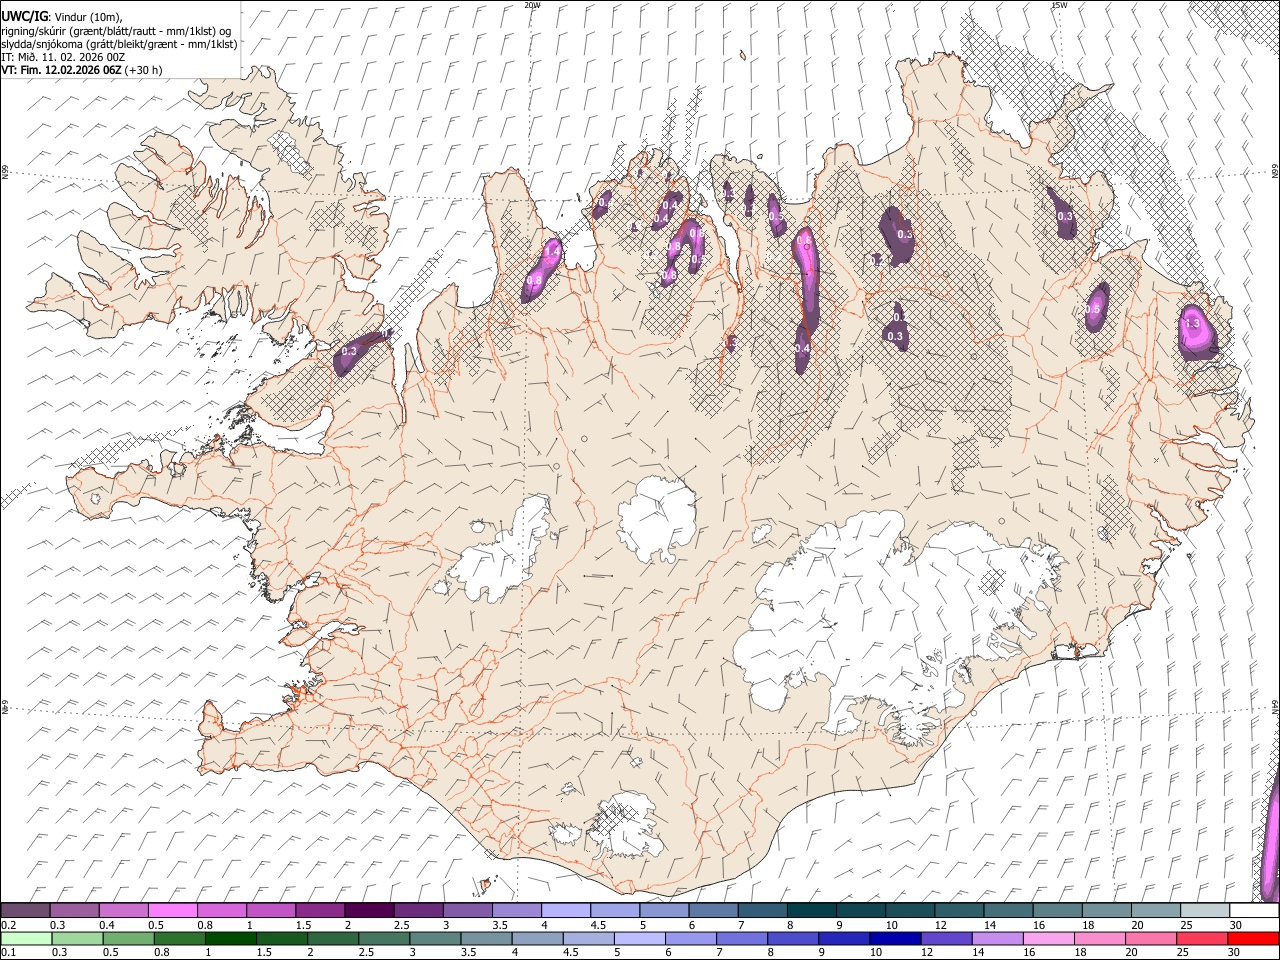1280x960 pixels.
Task: Click the '2.5' tick label under the upper scale
Action: [401, 925]
